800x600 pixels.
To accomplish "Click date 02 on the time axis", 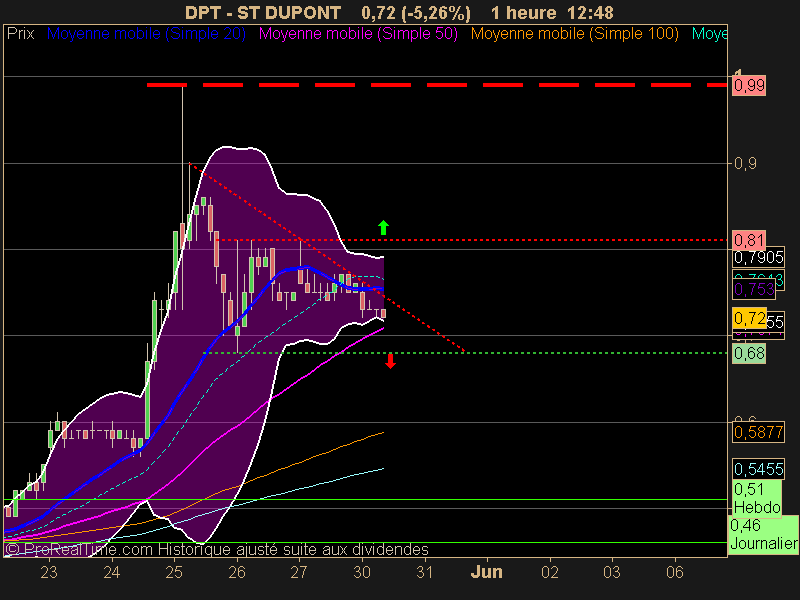I will click(x=549, y=572).
